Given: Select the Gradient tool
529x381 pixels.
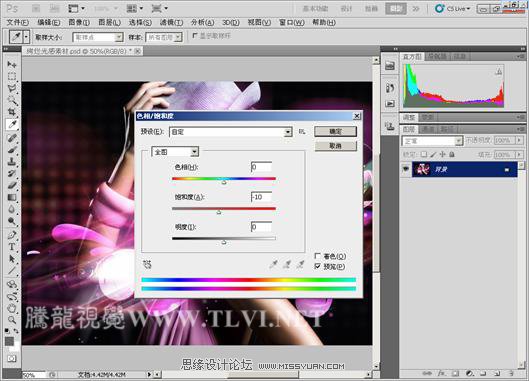Looking at the screenshot, I should click(x=12, y=197).
